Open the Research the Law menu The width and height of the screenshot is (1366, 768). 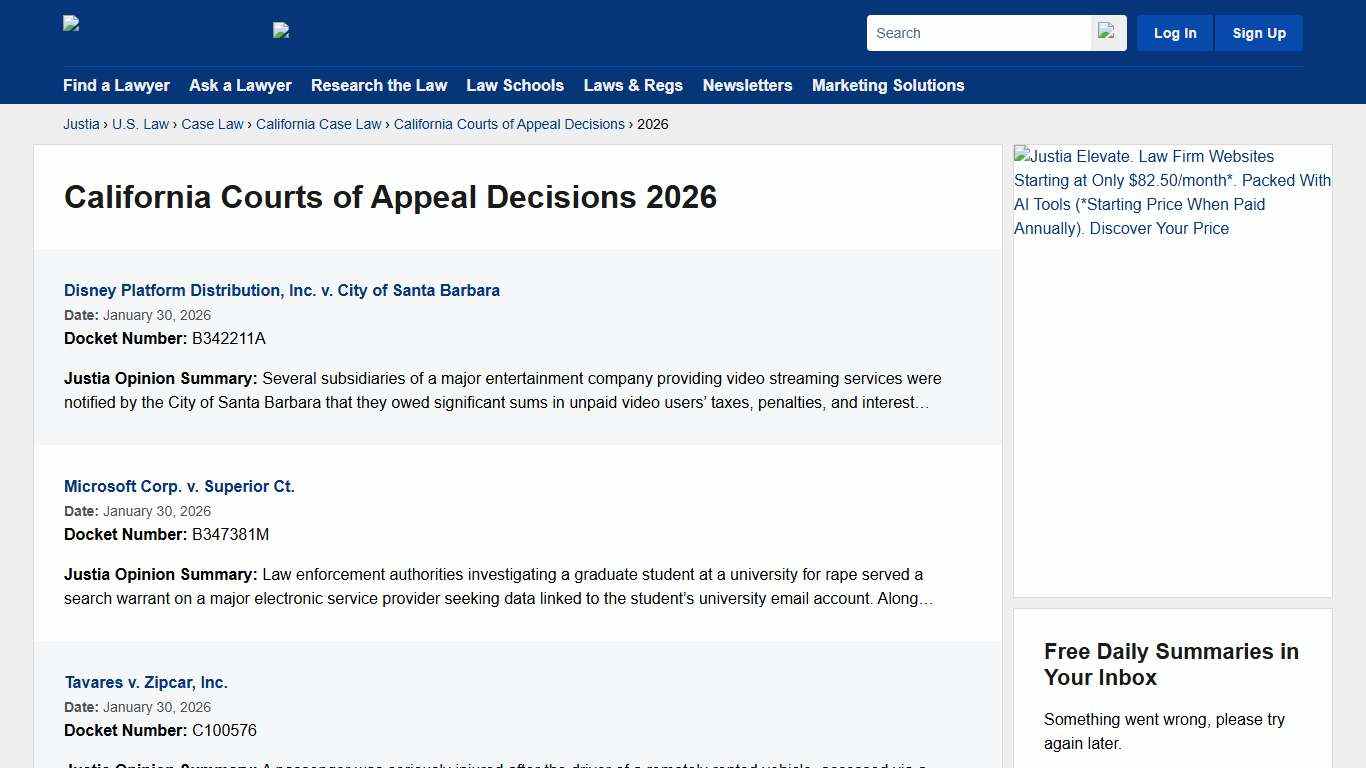point(379,86)
